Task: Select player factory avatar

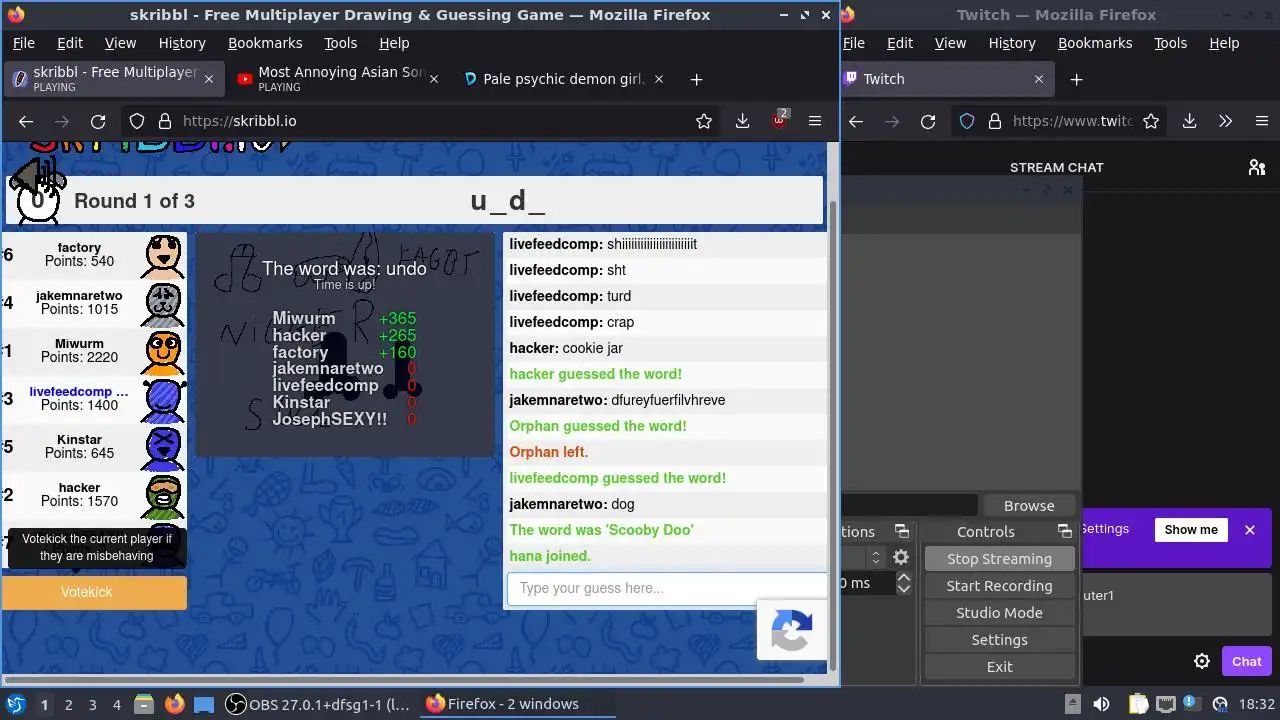Action: click(x=163, y=256)
